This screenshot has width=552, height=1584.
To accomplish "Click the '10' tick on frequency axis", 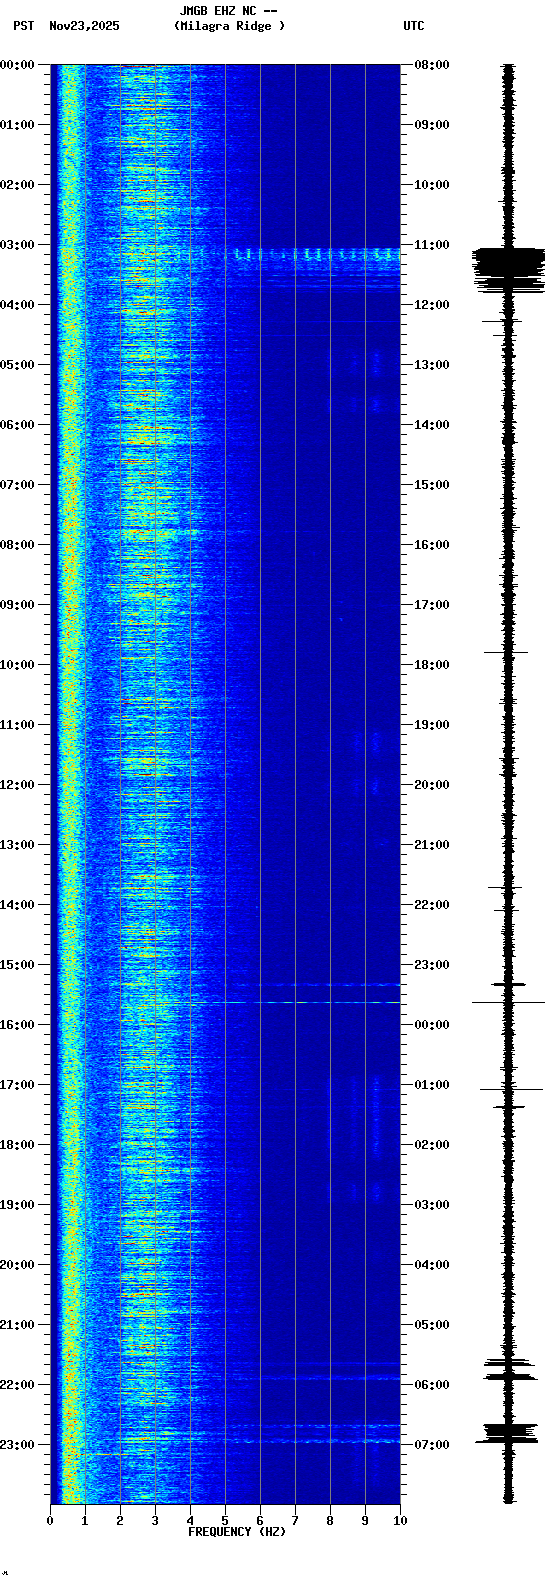I will click(400, 1521).
